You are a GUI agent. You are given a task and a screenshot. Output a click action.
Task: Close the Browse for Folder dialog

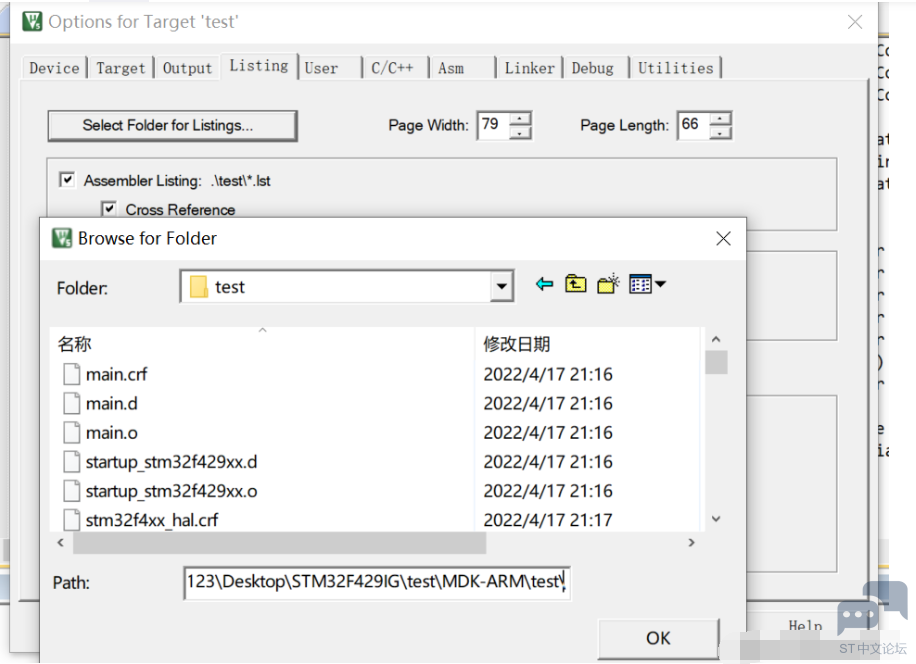pyautogui.click(x=723, y=238)
